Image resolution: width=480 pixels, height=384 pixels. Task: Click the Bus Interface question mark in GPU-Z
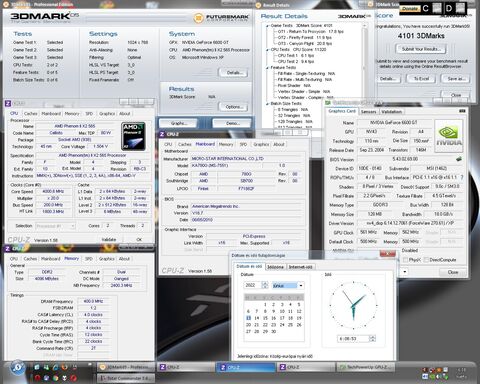point(462,177)
